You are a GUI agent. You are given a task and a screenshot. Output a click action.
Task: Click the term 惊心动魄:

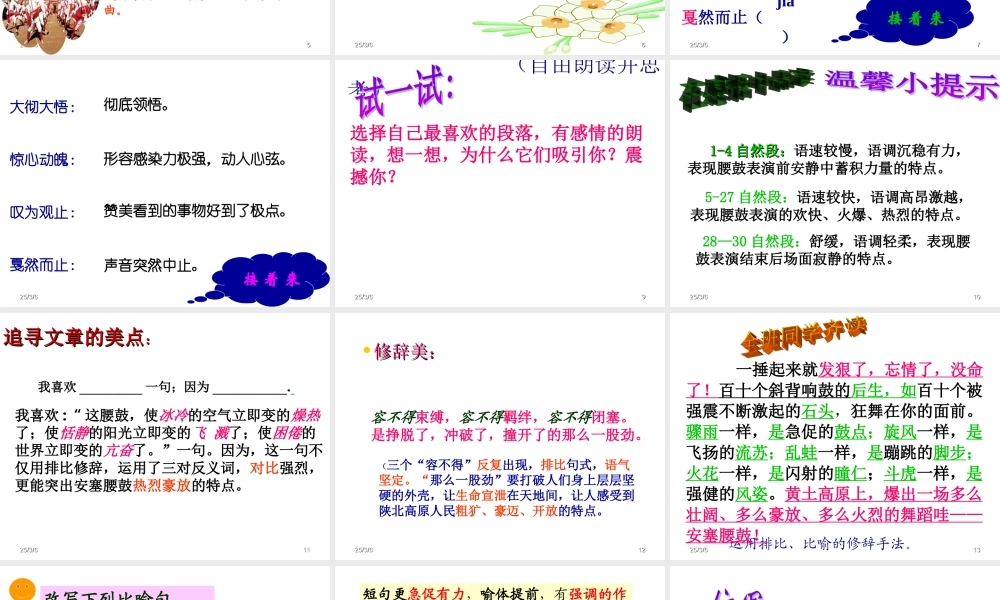pyautogui.click(x=42, y=159)
